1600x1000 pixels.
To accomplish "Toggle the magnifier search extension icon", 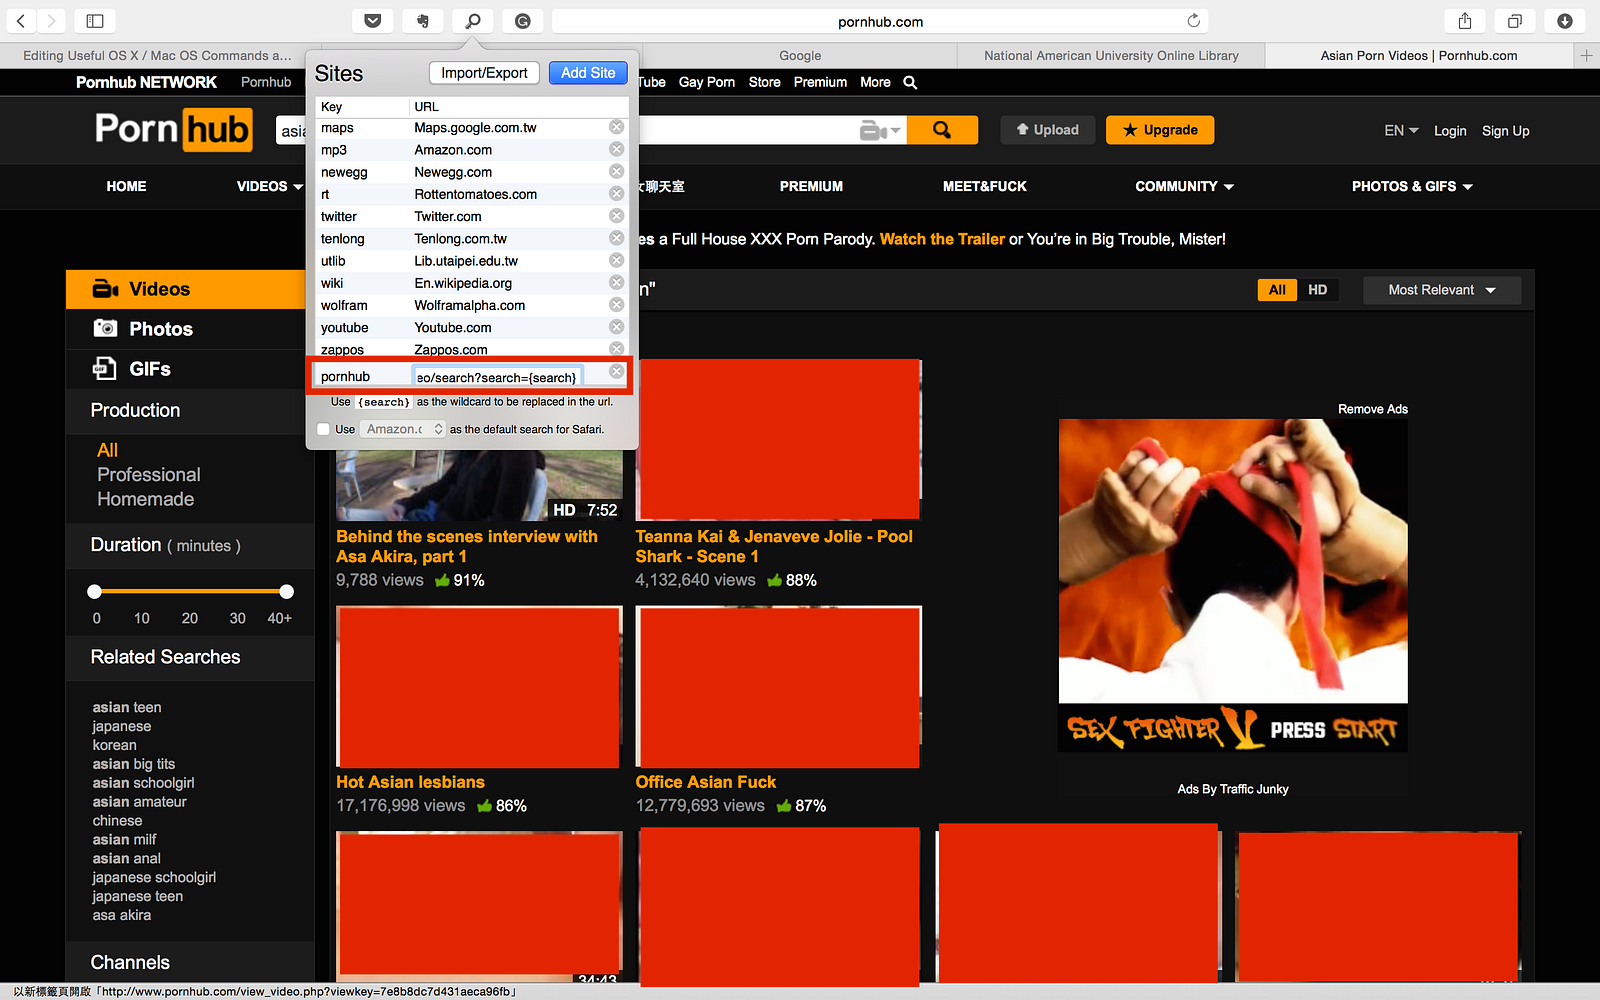I will click(473, 20).
